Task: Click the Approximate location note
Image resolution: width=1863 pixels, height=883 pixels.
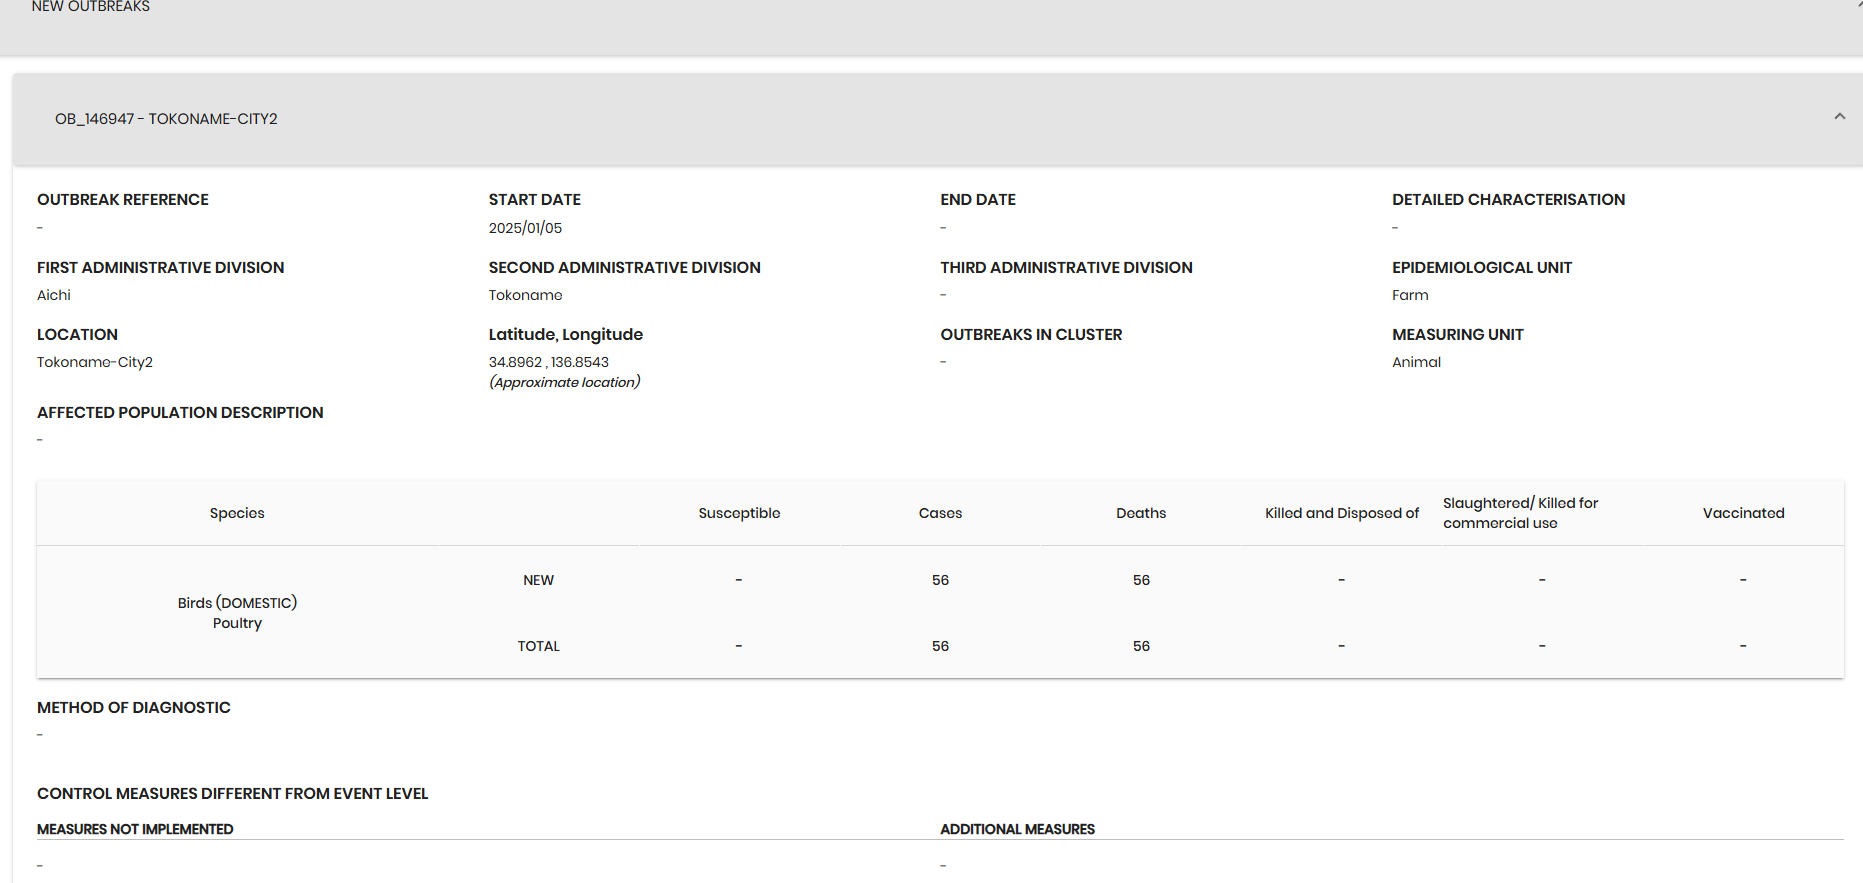Action: (565, 382)
